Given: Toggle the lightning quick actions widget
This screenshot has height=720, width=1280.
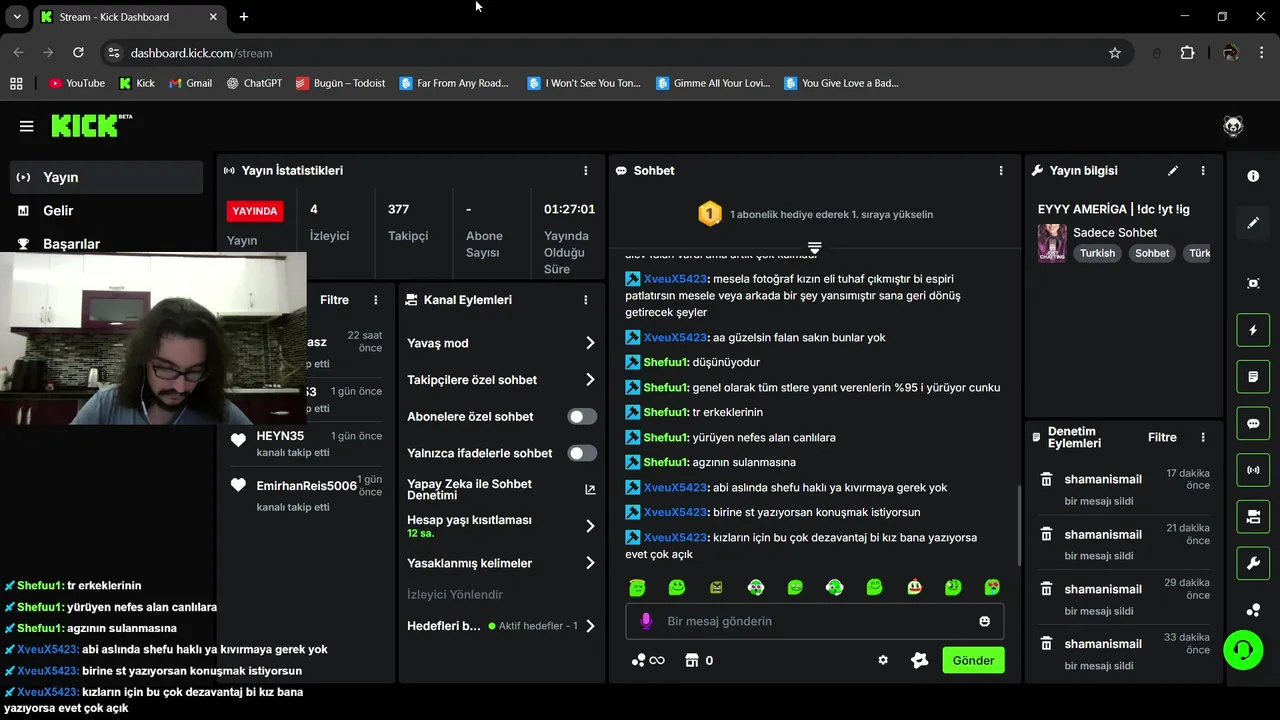Looking at the screenshot, I should pyautogui.click(x=1253, y=330).
